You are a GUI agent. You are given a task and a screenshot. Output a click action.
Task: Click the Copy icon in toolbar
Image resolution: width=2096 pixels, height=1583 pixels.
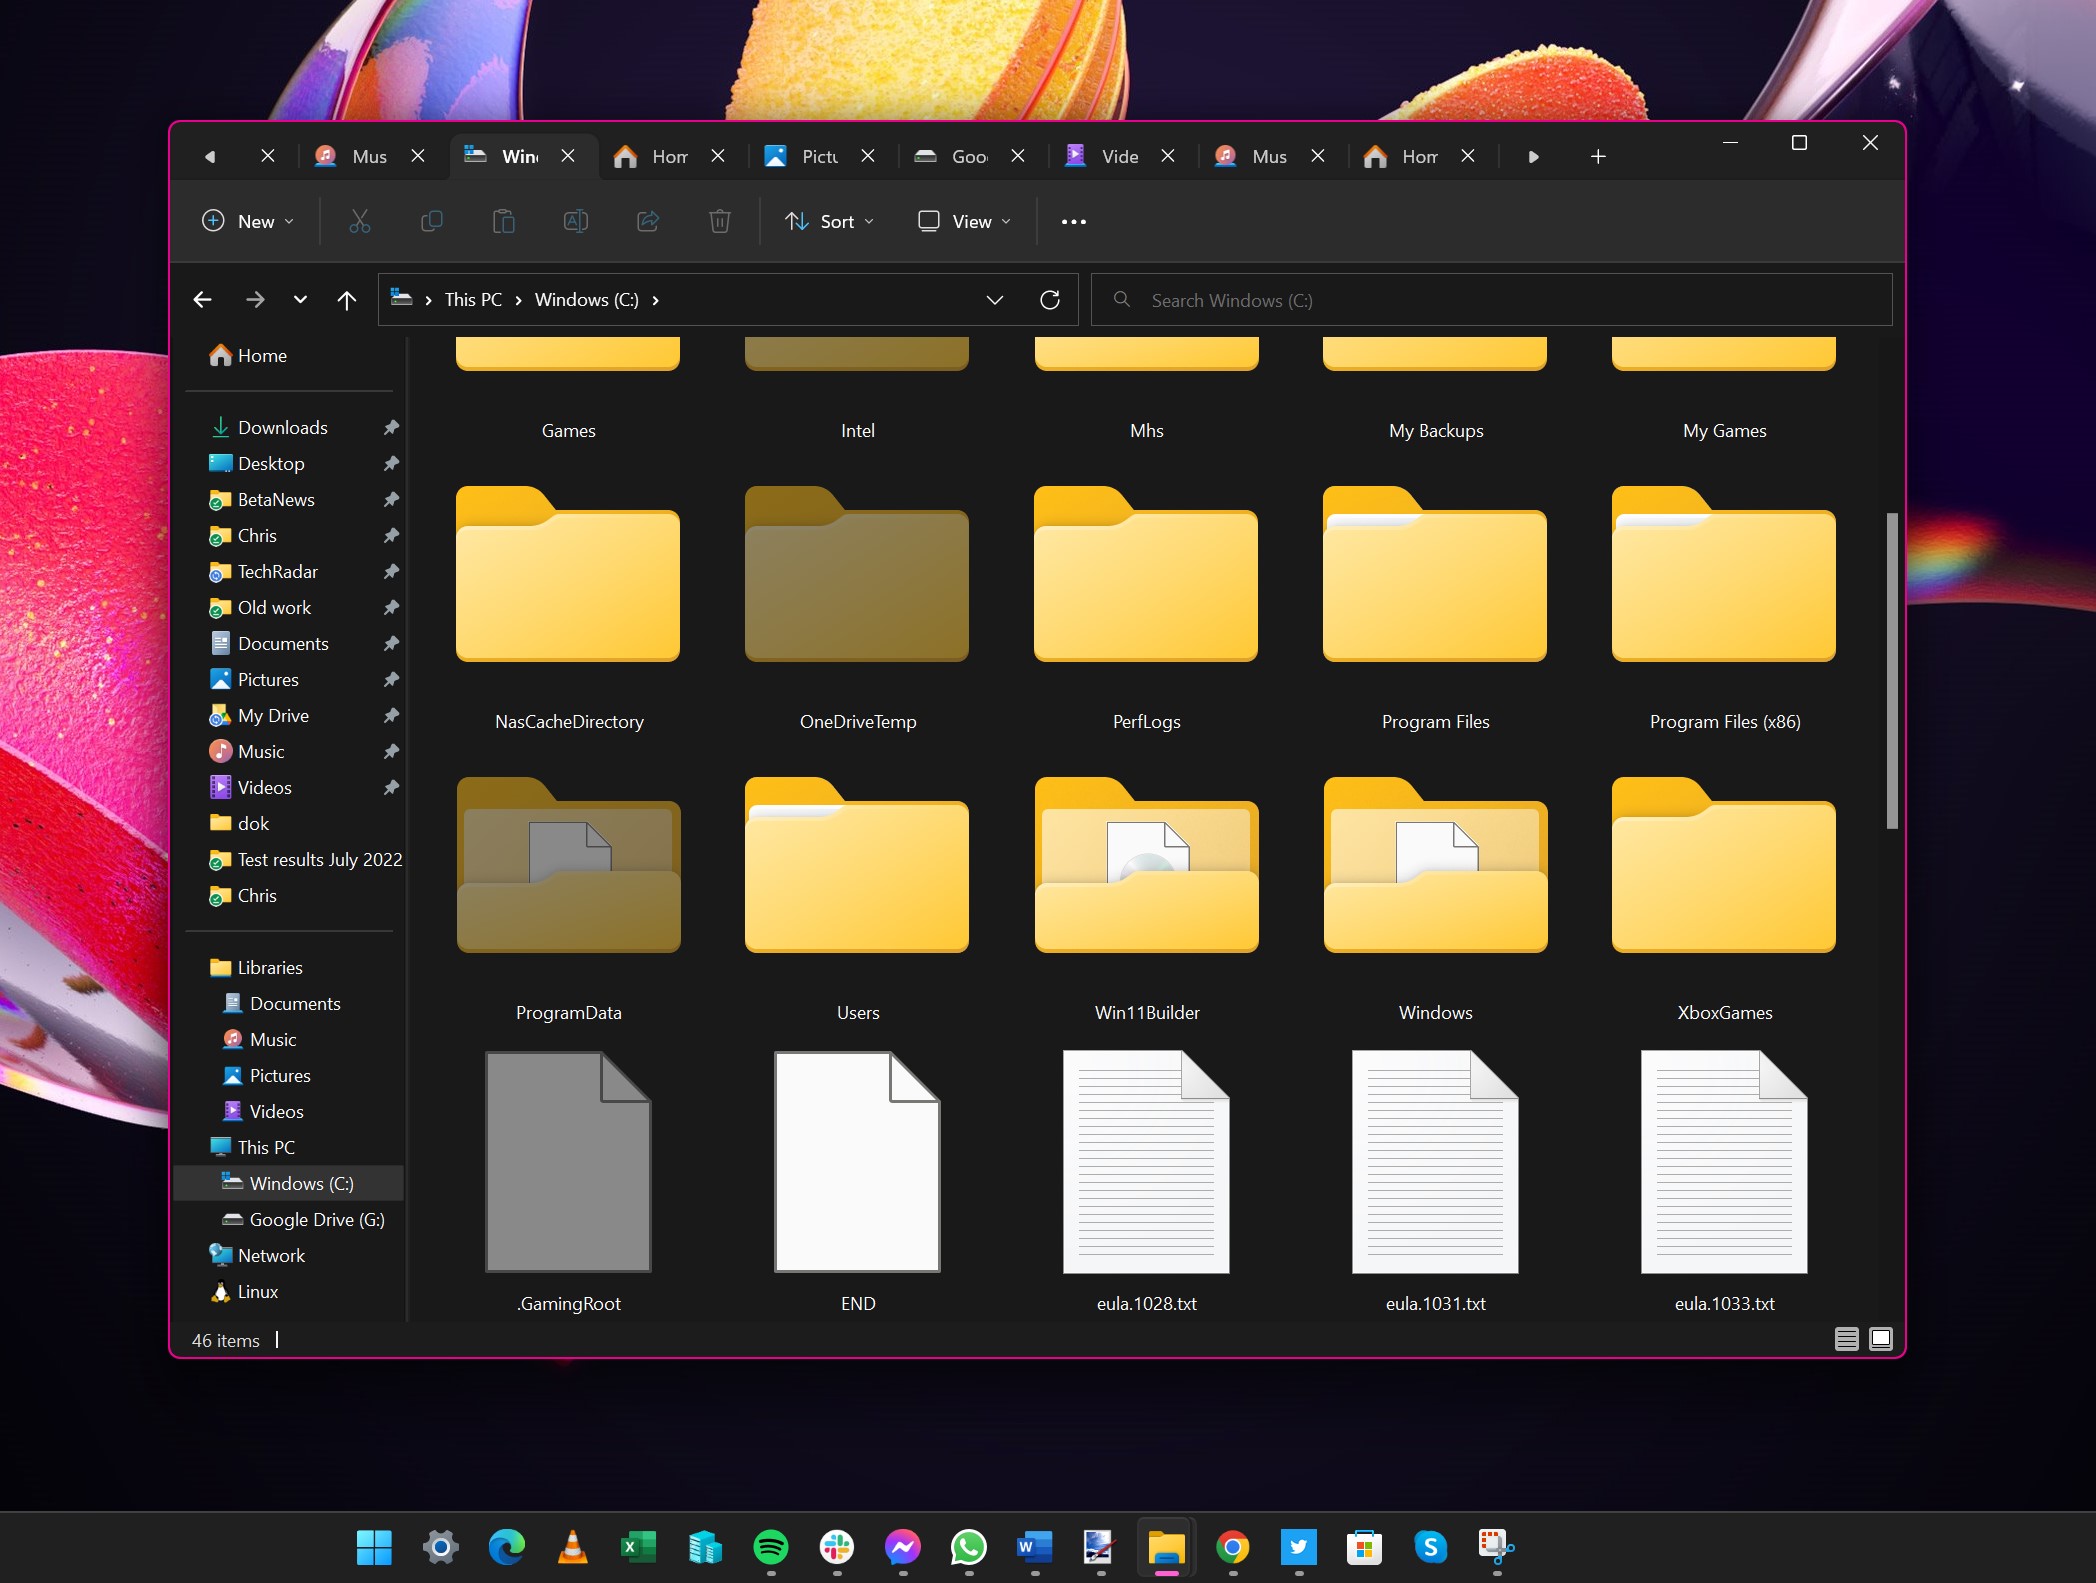tap(432, 221)
